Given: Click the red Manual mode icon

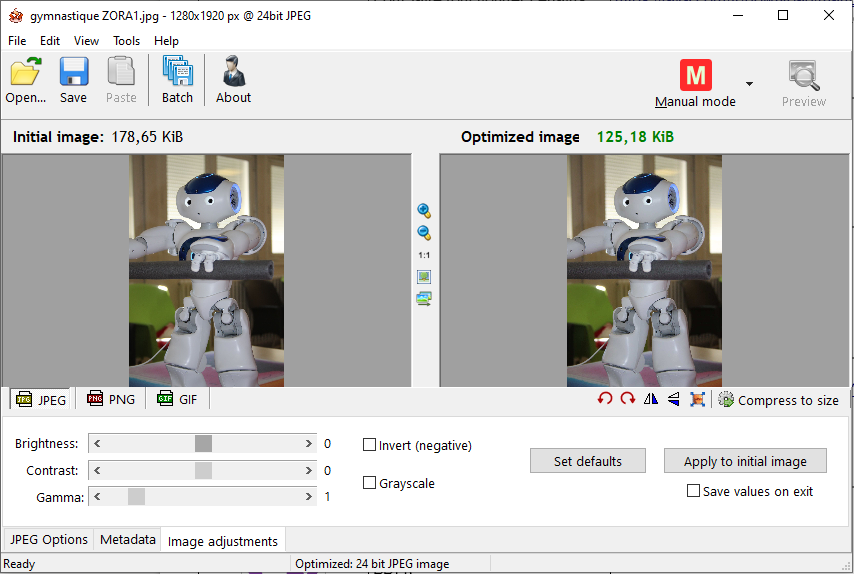Looking at the screenshot, I should (x=696, y=75).
